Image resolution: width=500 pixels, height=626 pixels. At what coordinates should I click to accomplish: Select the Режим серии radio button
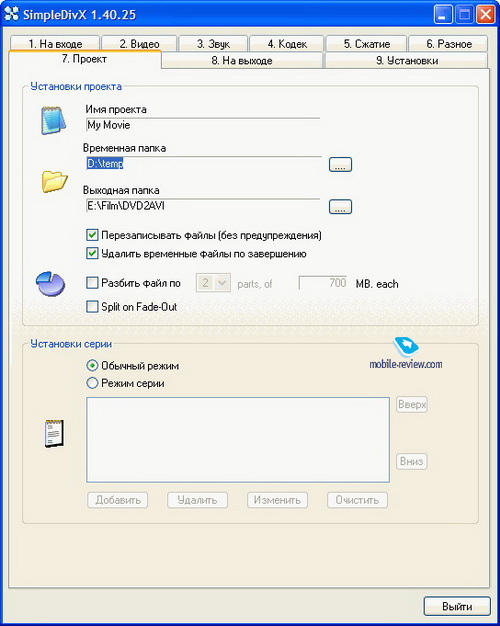click(x=92, y=383)
